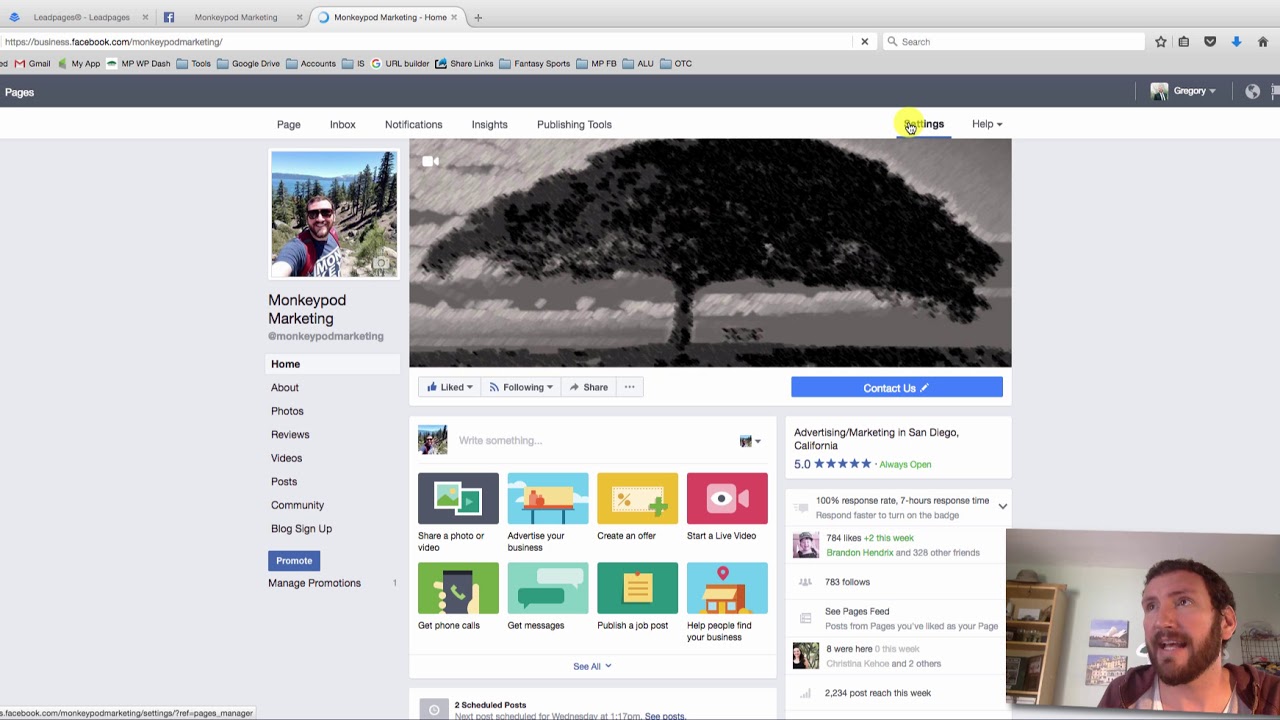Click the browser downloads arrow icon
Image resolution: width=1280 pixels, height=720 pixels.
tap(1236, 42)
